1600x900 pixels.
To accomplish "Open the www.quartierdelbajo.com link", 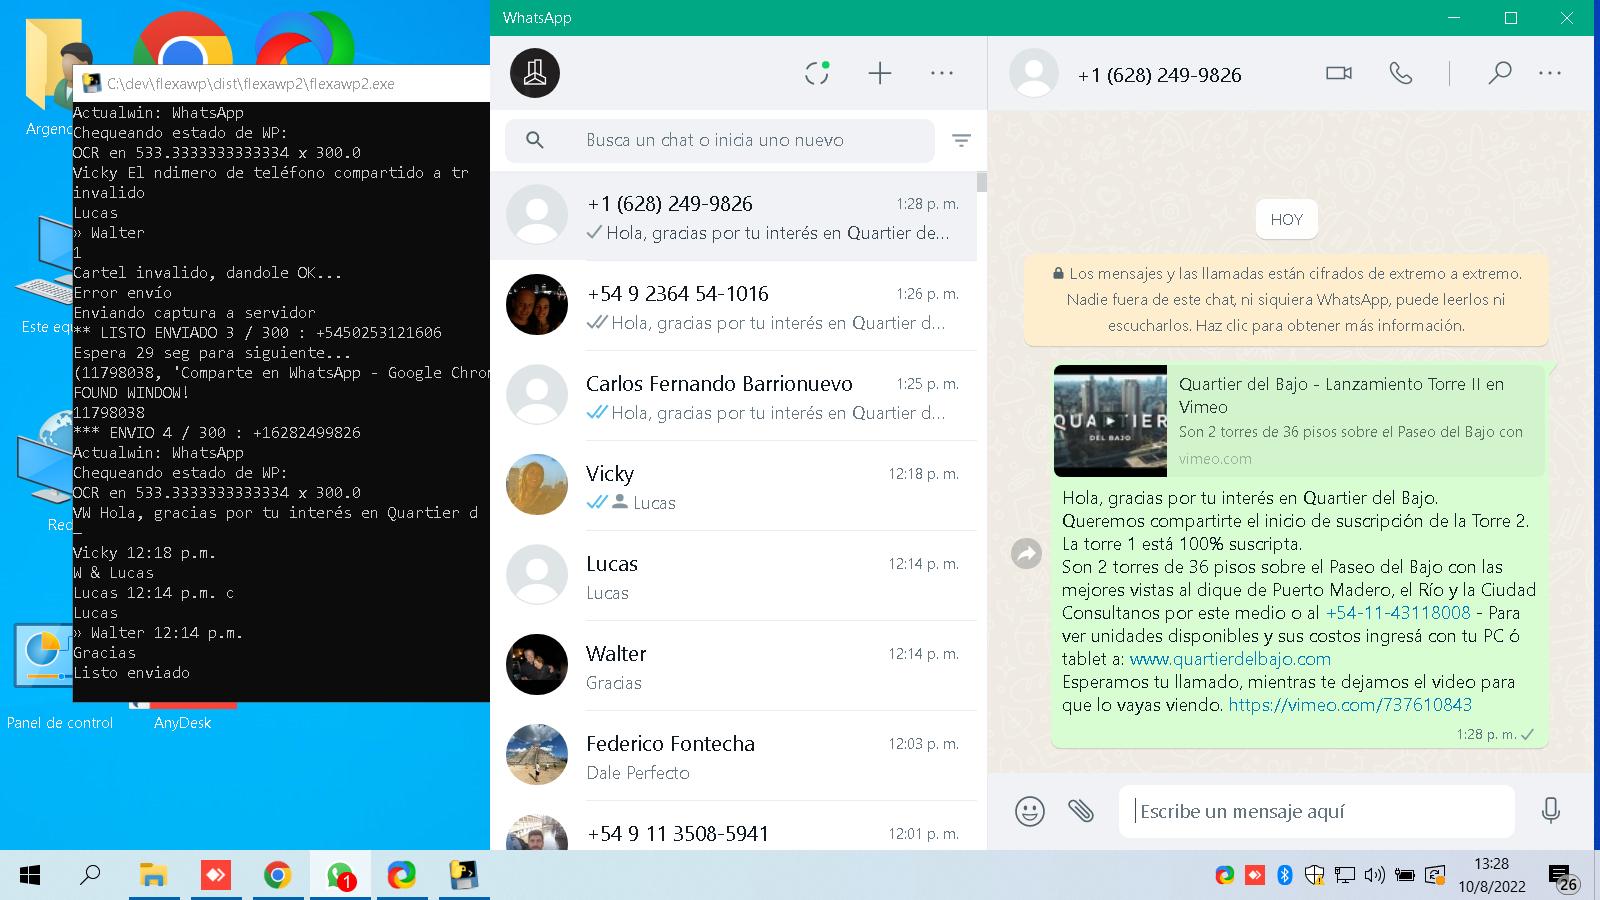I will click(1230, 659).
